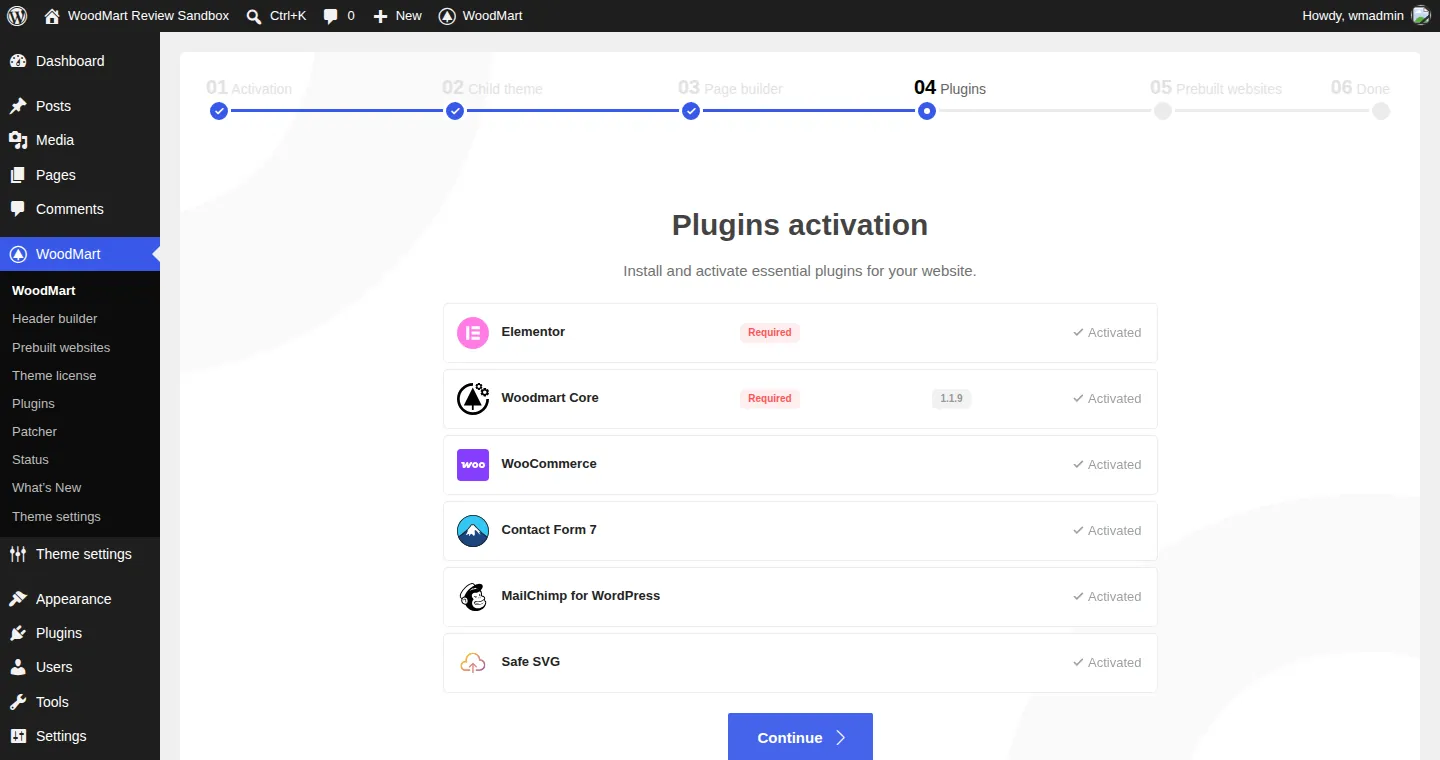Click Activated status for MailChimp for WordPress
This screenshot has height=760, width=1440.
(1107, 597)
